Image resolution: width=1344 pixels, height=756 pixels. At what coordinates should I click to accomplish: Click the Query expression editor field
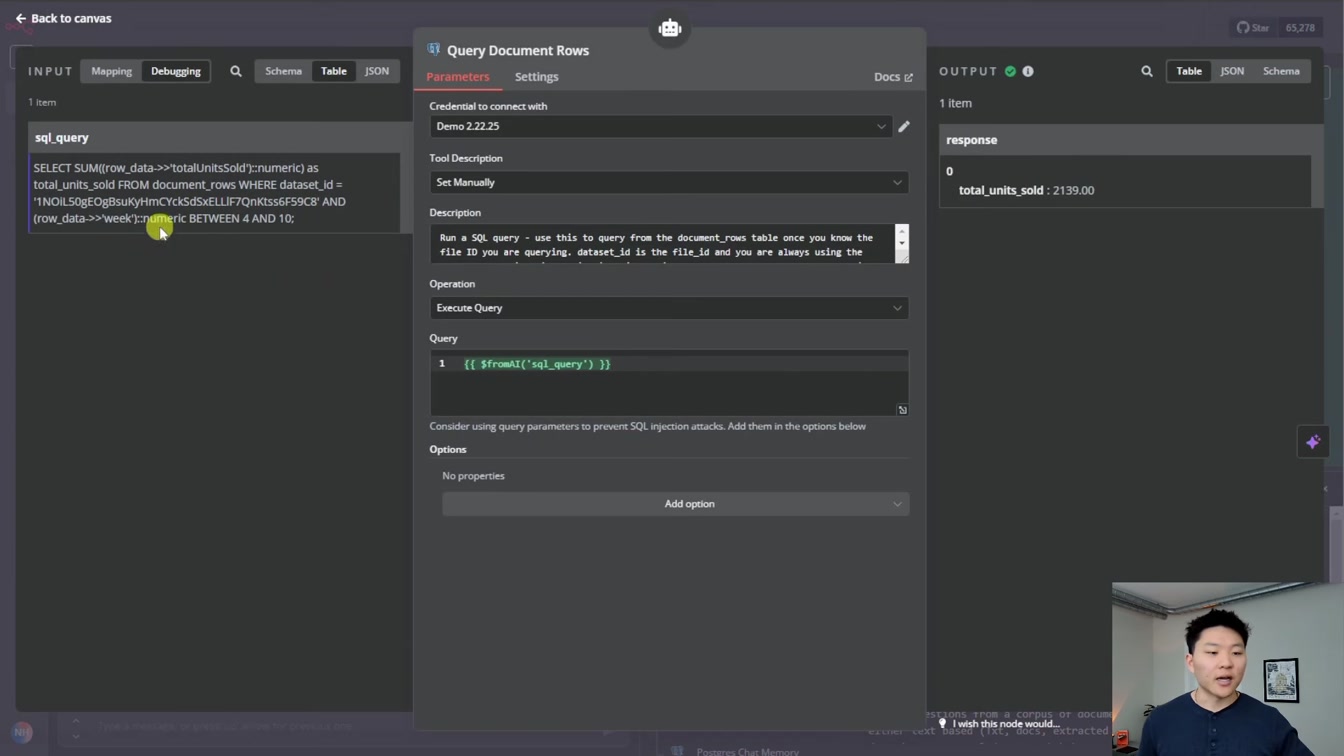[x=669, y=382]
